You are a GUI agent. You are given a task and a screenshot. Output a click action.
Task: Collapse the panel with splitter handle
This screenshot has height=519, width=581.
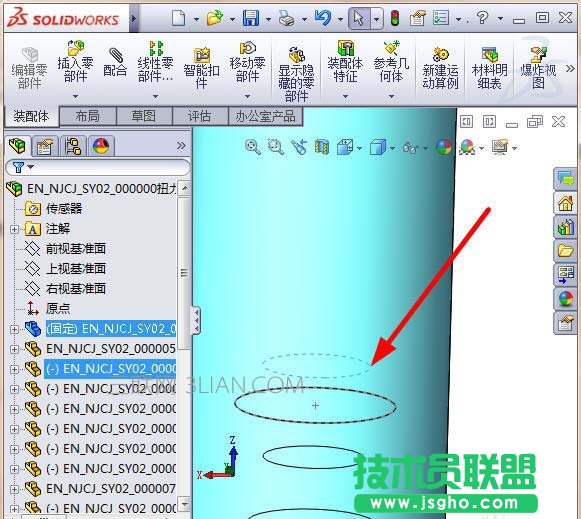pos(196,321)
